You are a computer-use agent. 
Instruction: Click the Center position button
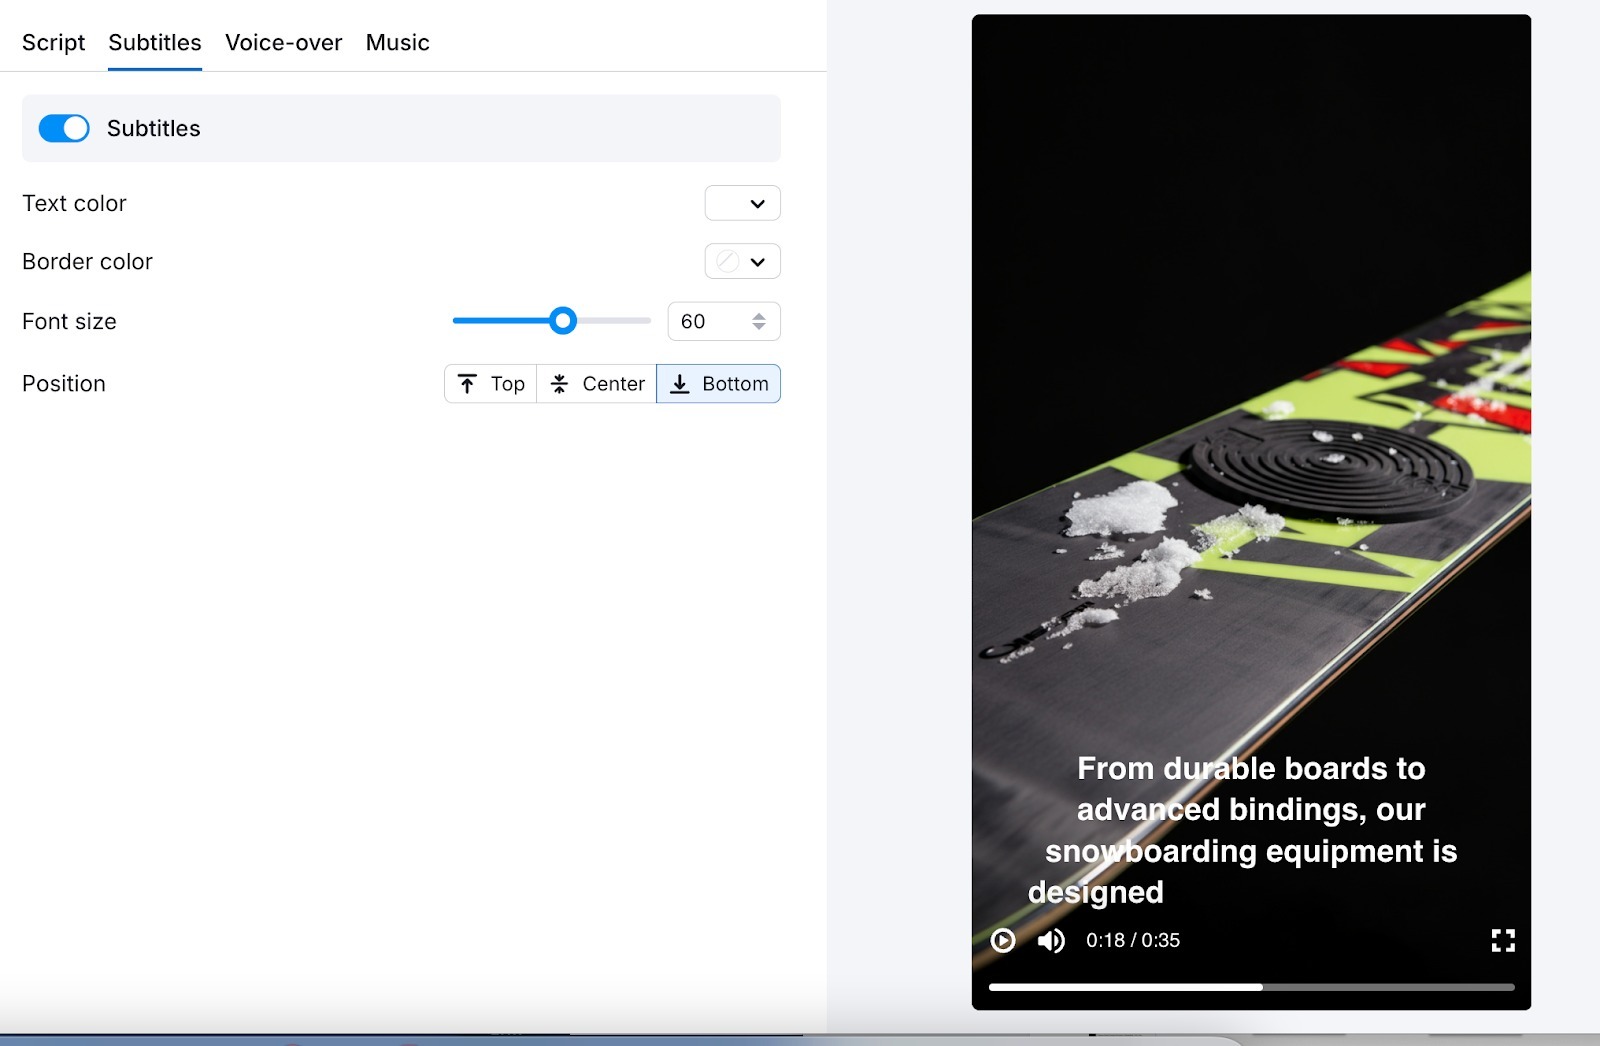[596, 383]
